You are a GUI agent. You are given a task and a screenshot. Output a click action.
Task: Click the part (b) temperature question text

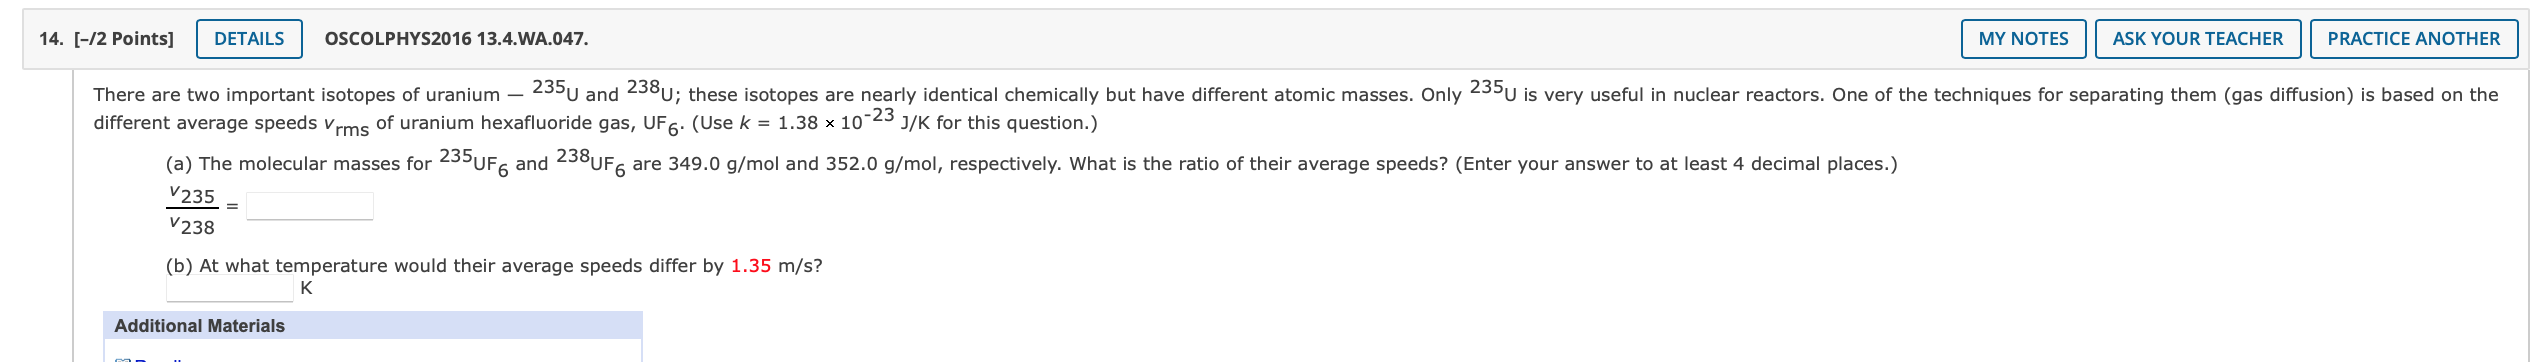(494, 266)
